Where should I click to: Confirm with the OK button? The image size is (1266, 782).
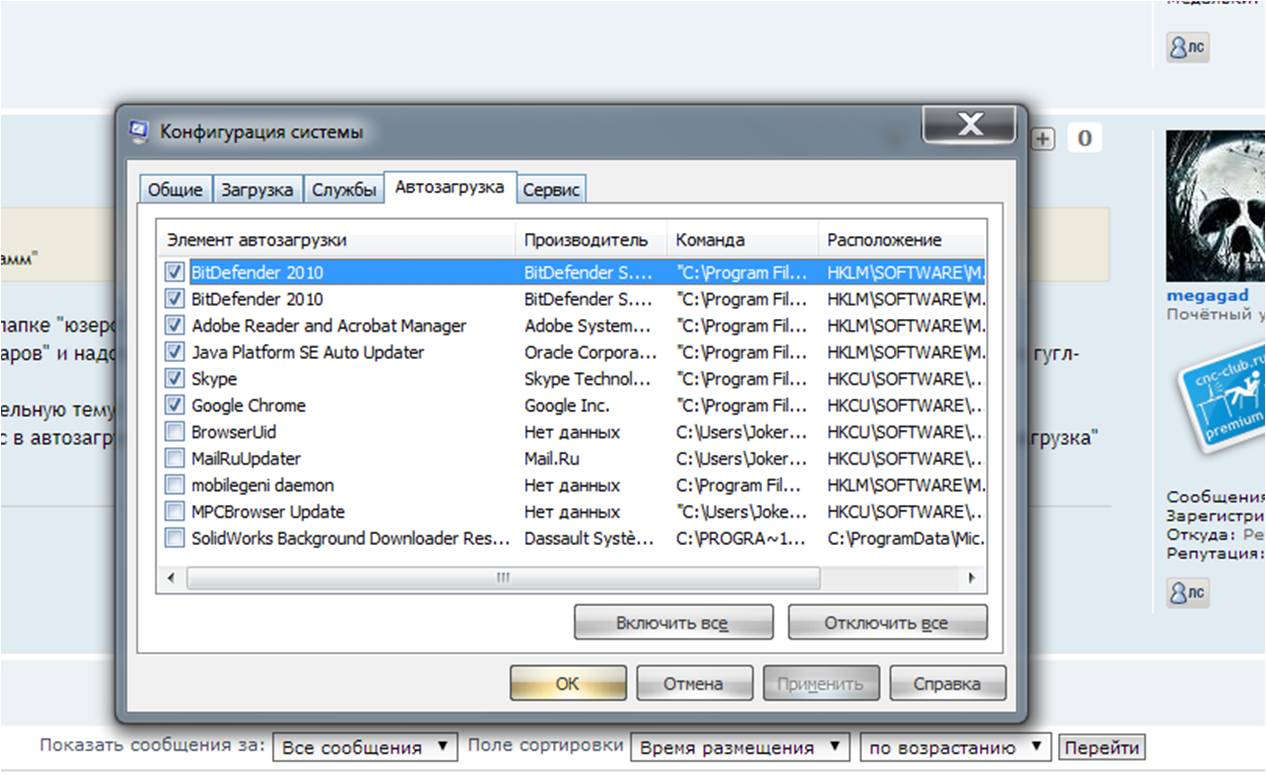568,684
